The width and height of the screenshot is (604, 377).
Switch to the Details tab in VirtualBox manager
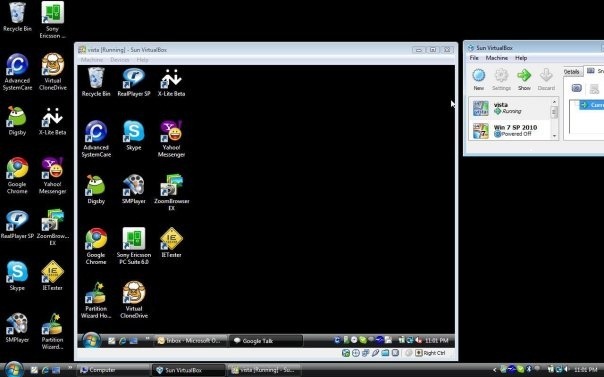(x=572, y=72)
